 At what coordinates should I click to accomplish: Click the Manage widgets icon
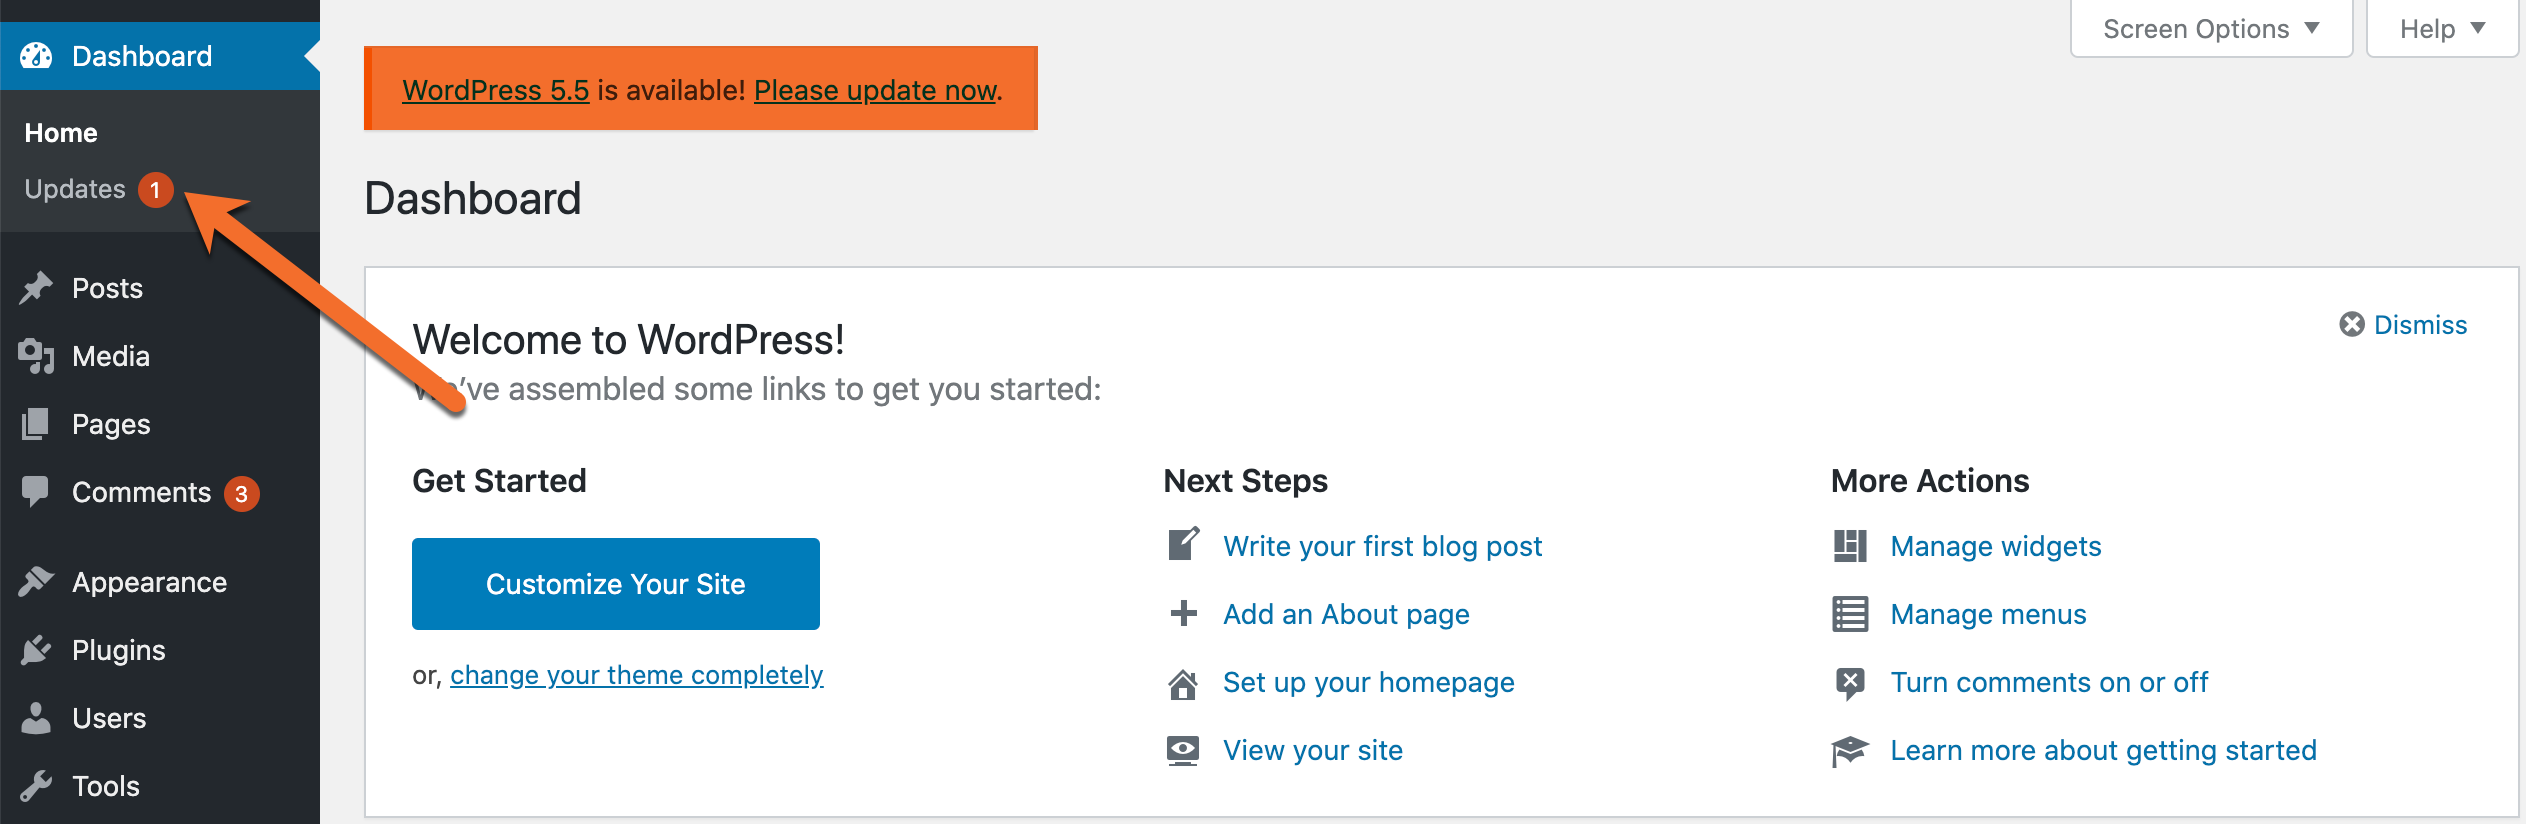click(1851, 546)
